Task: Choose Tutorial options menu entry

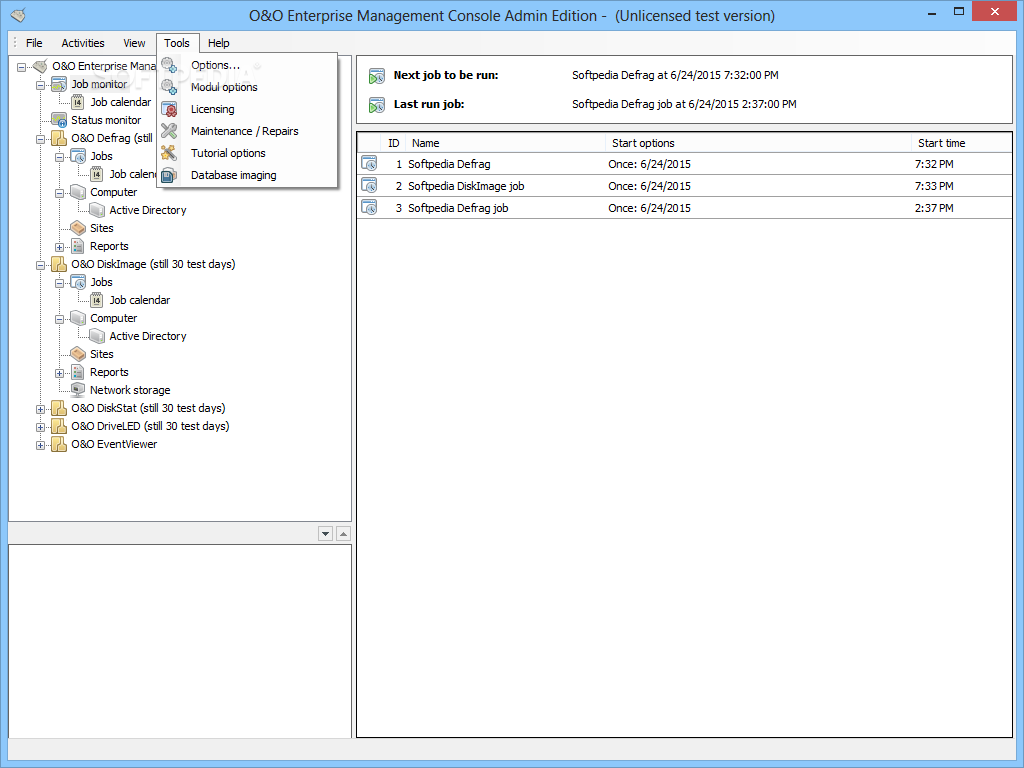Action: 229,153
